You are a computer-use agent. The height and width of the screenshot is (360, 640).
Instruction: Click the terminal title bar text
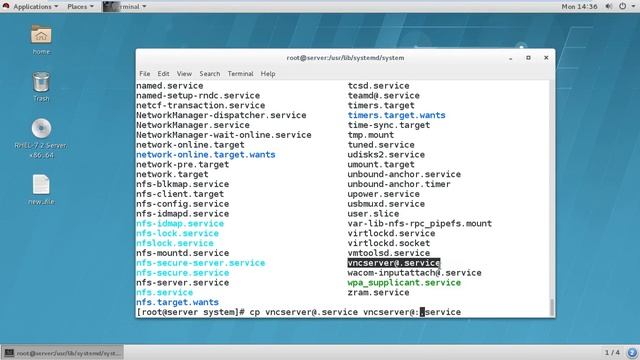tap(345, 58)
